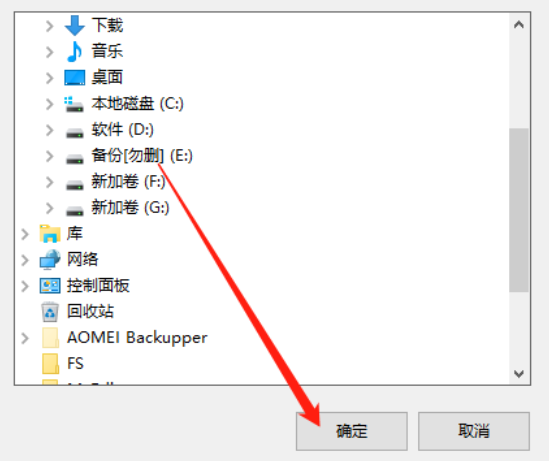This screenshot has height=461, width=549.
Task: Expand the 备份[勿删] (E:) drive
Action: (49, 156)
